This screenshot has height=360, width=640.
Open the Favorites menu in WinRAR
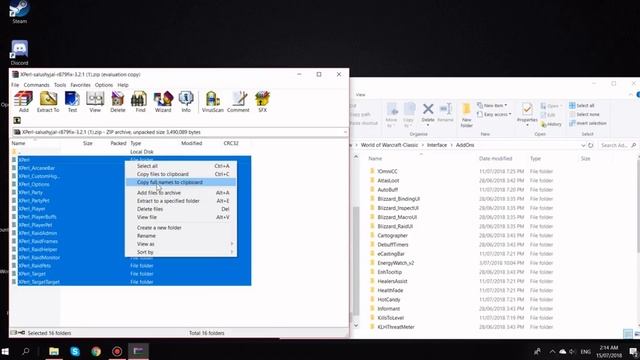tap(80, 85)
